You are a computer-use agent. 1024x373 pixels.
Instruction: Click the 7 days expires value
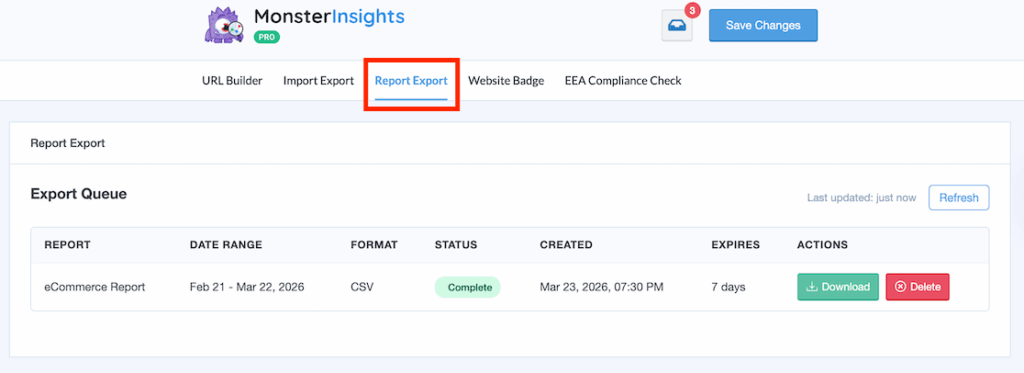coord(728,287)
